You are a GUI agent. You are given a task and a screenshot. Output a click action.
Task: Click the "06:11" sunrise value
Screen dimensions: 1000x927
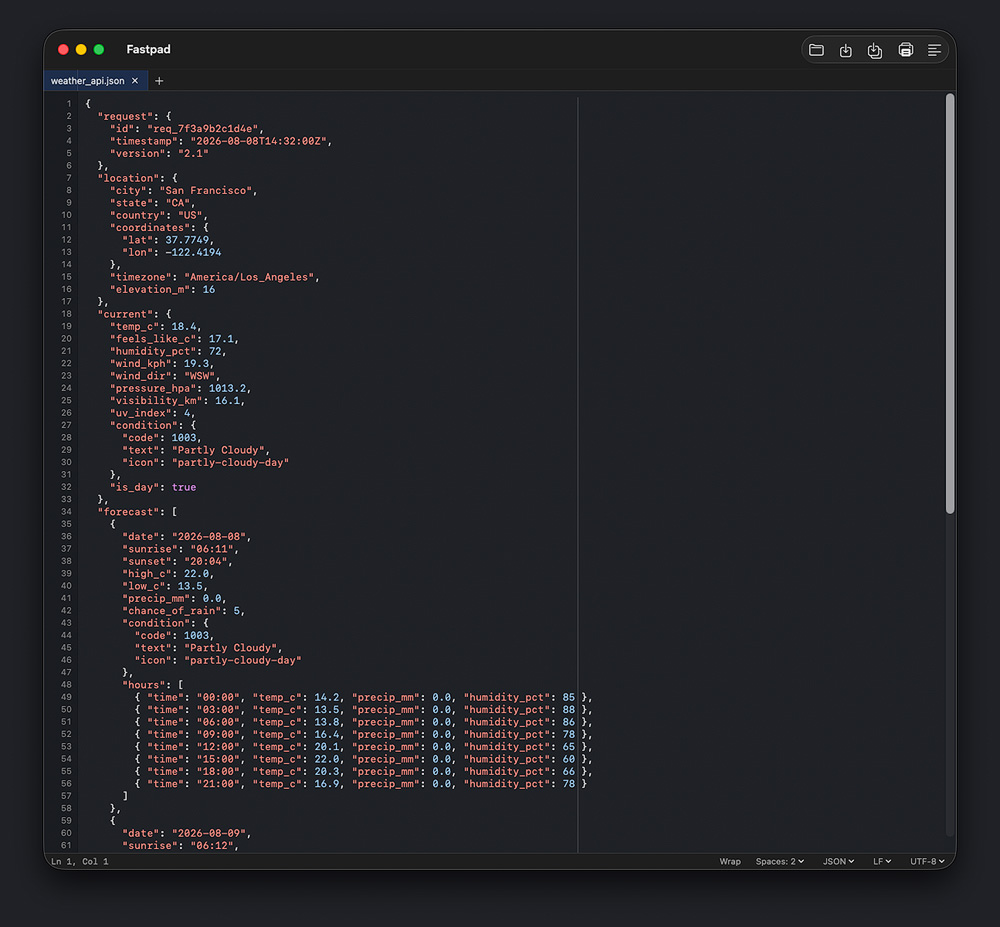pos(212,549)
